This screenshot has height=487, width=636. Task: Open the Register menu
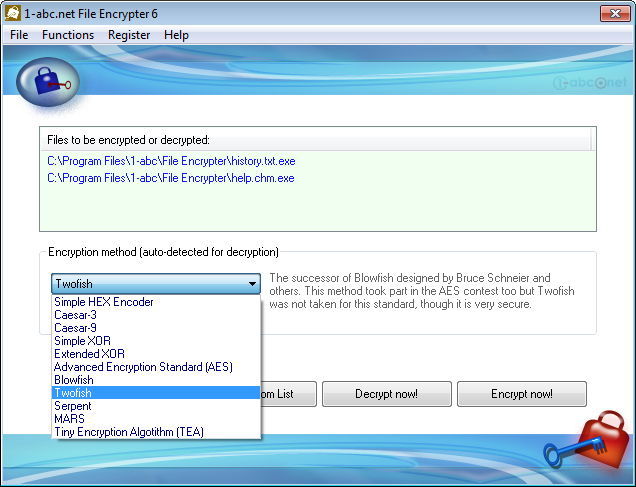coord(129,35)
